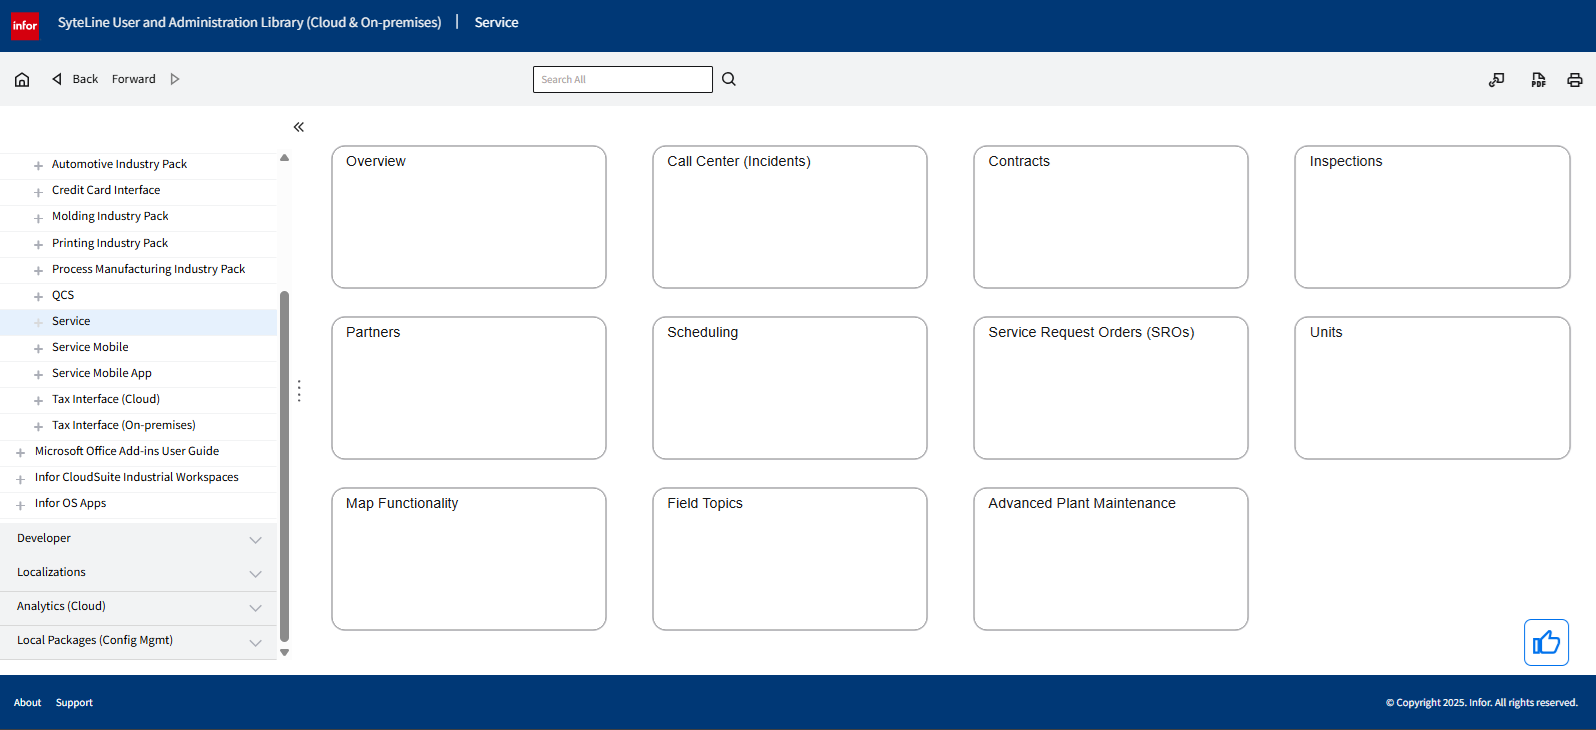
Task: Click the Back text button
Action: click(85, 79)
